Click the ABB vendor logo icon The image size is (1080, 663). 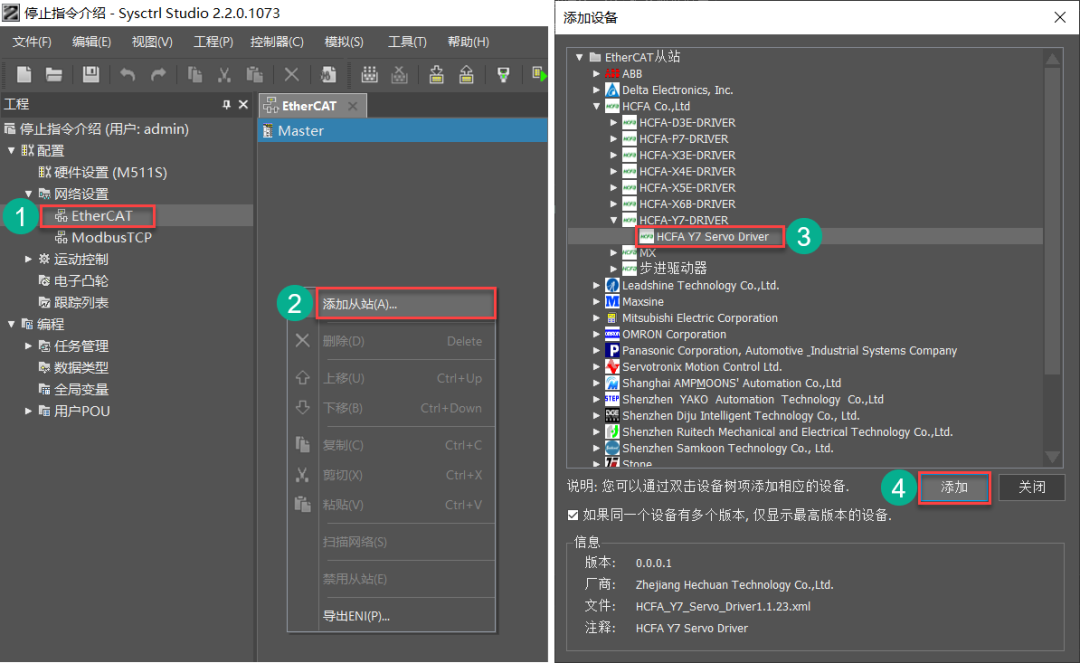[x=612, y=74]
